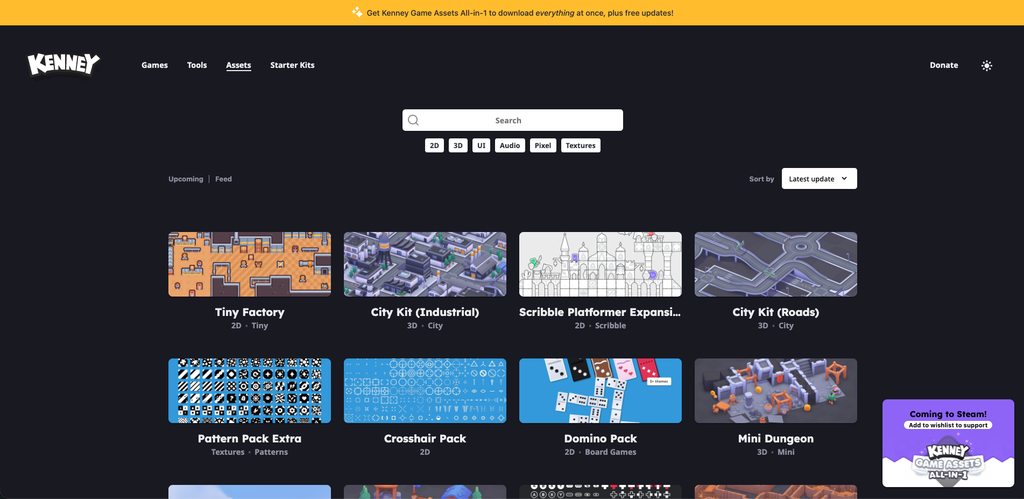Go to the Tools page
Screen dimensions: 1024x499
point(197,65)
